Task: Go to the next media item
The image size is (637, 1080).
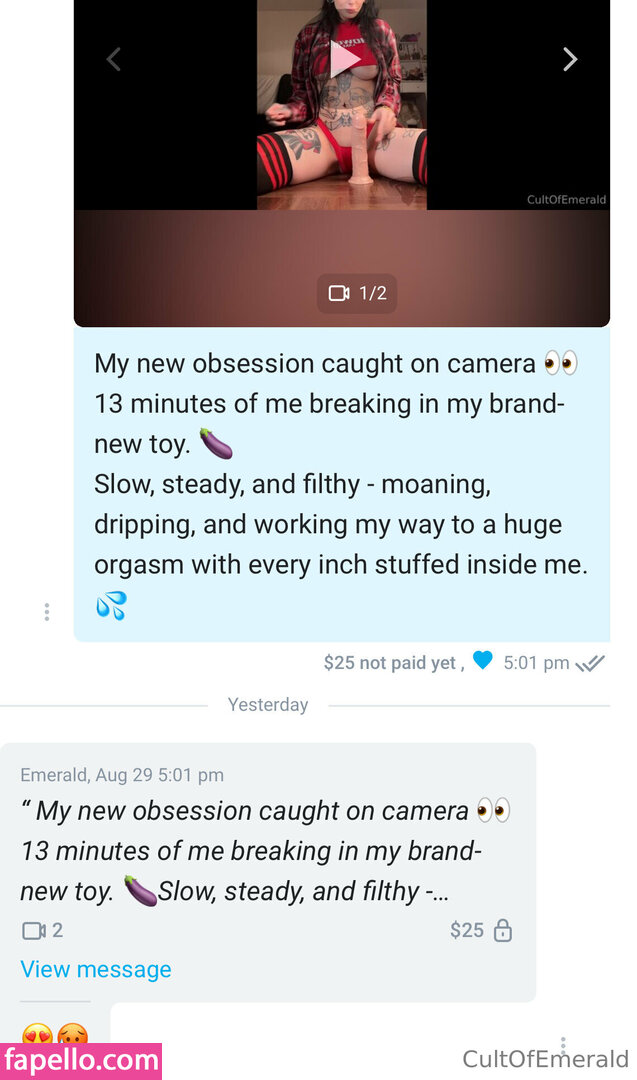Action: pos(570,60)
